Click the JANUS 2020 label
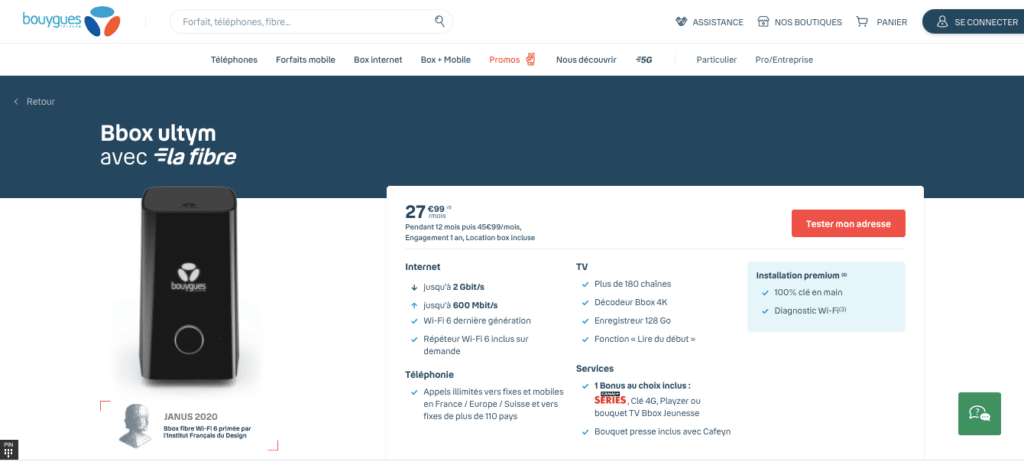This screenshot has width=1024, height=462. (x=191, y=416)
